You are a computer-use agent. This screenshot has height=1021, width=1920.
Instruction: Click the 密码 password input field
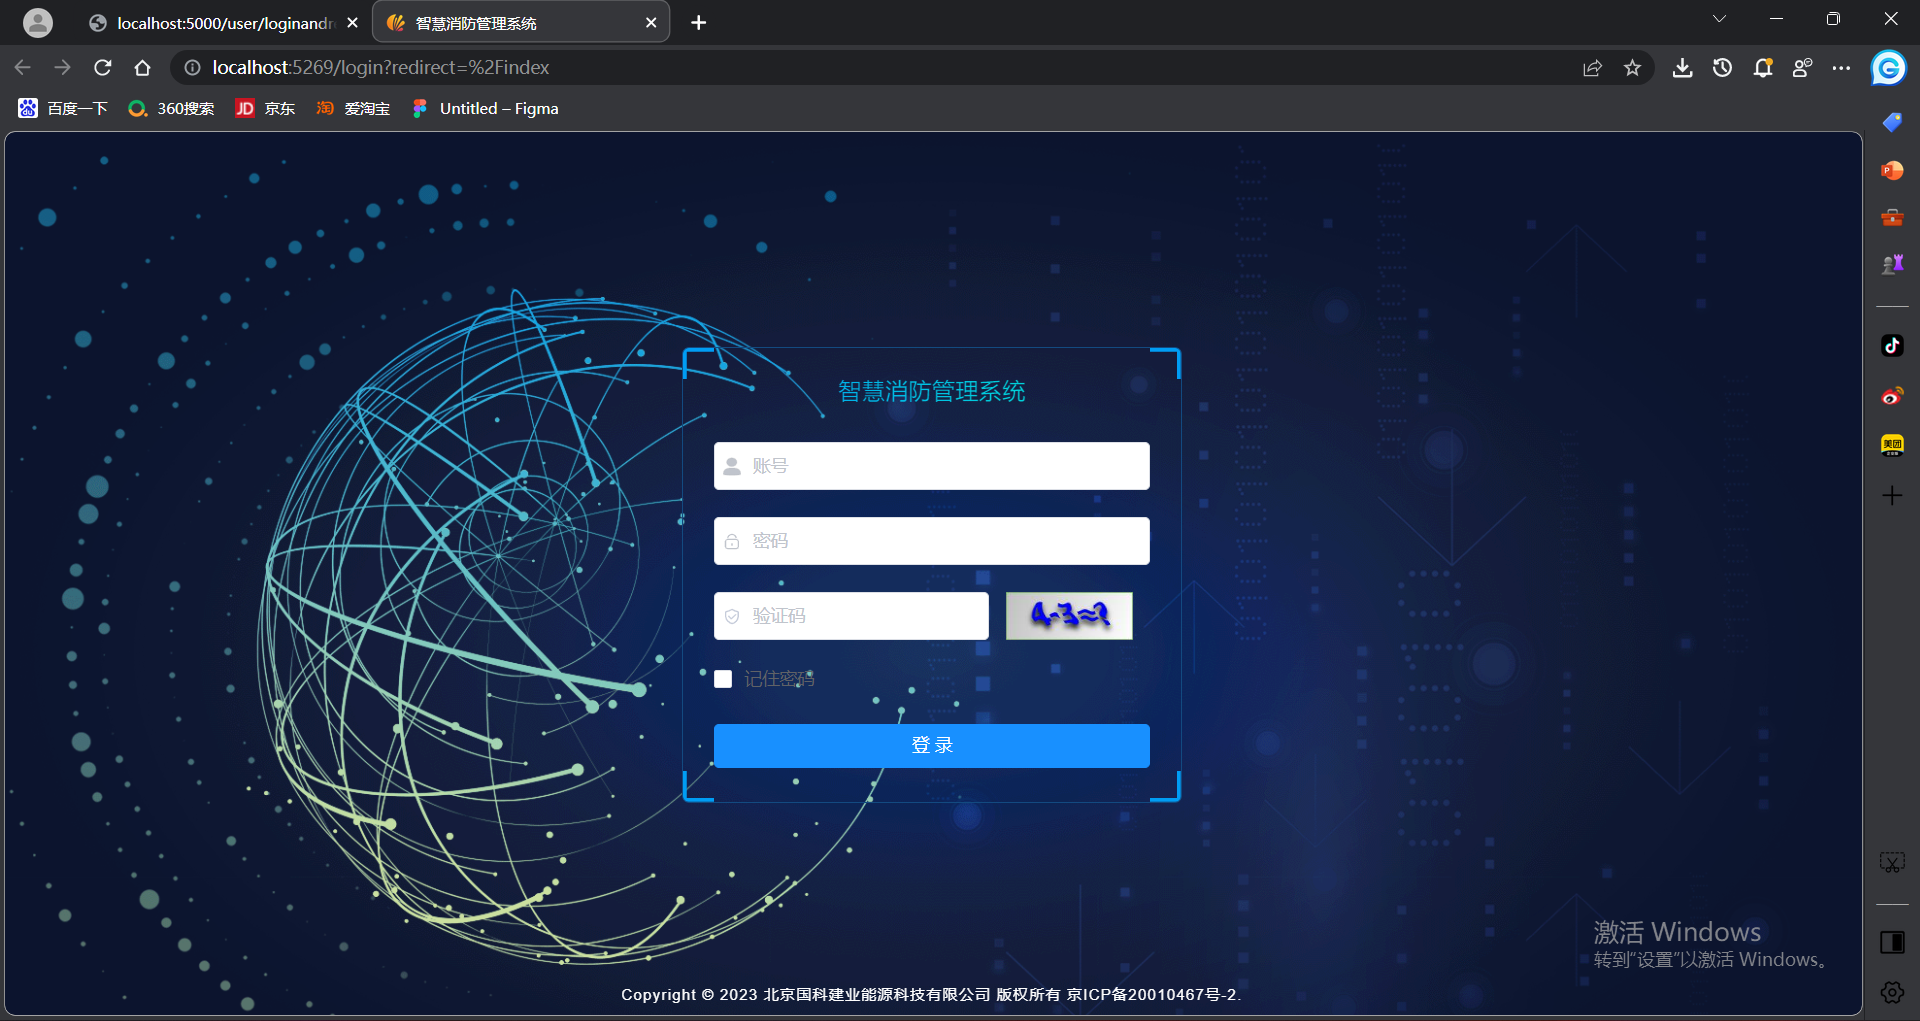[x=931, y=541]
